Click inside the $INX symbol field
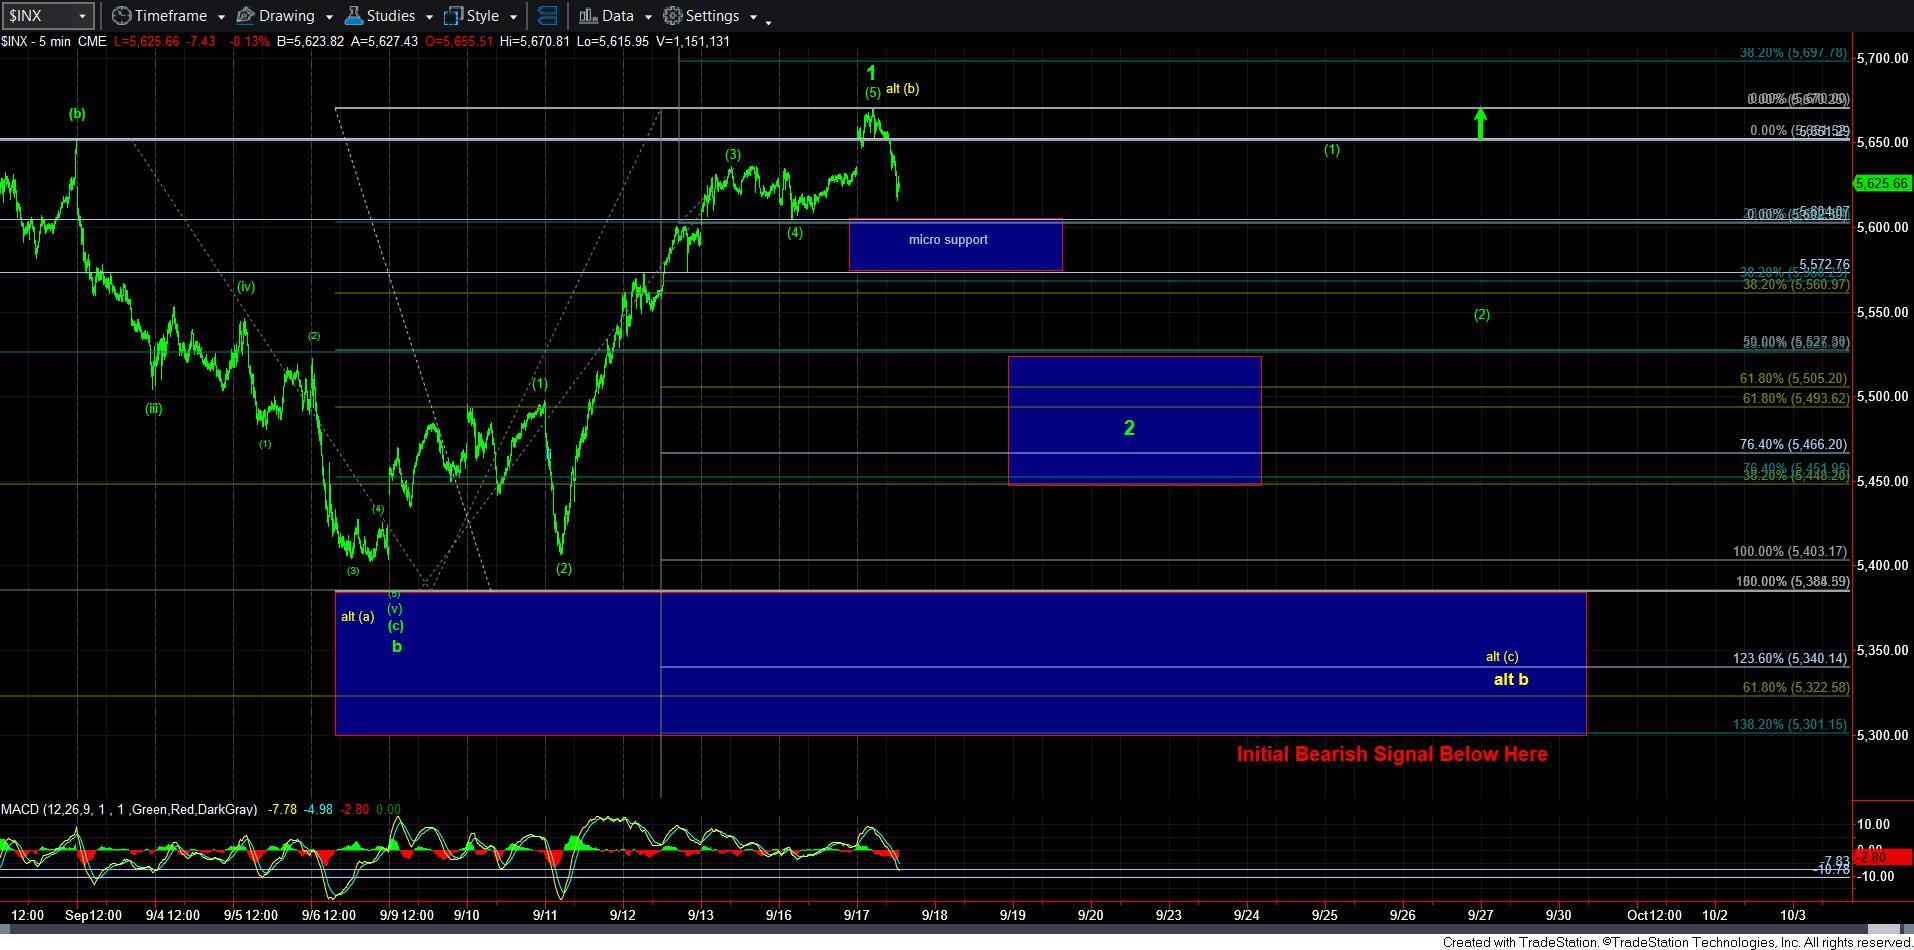The image size is (1914, 950). [38, 16]
